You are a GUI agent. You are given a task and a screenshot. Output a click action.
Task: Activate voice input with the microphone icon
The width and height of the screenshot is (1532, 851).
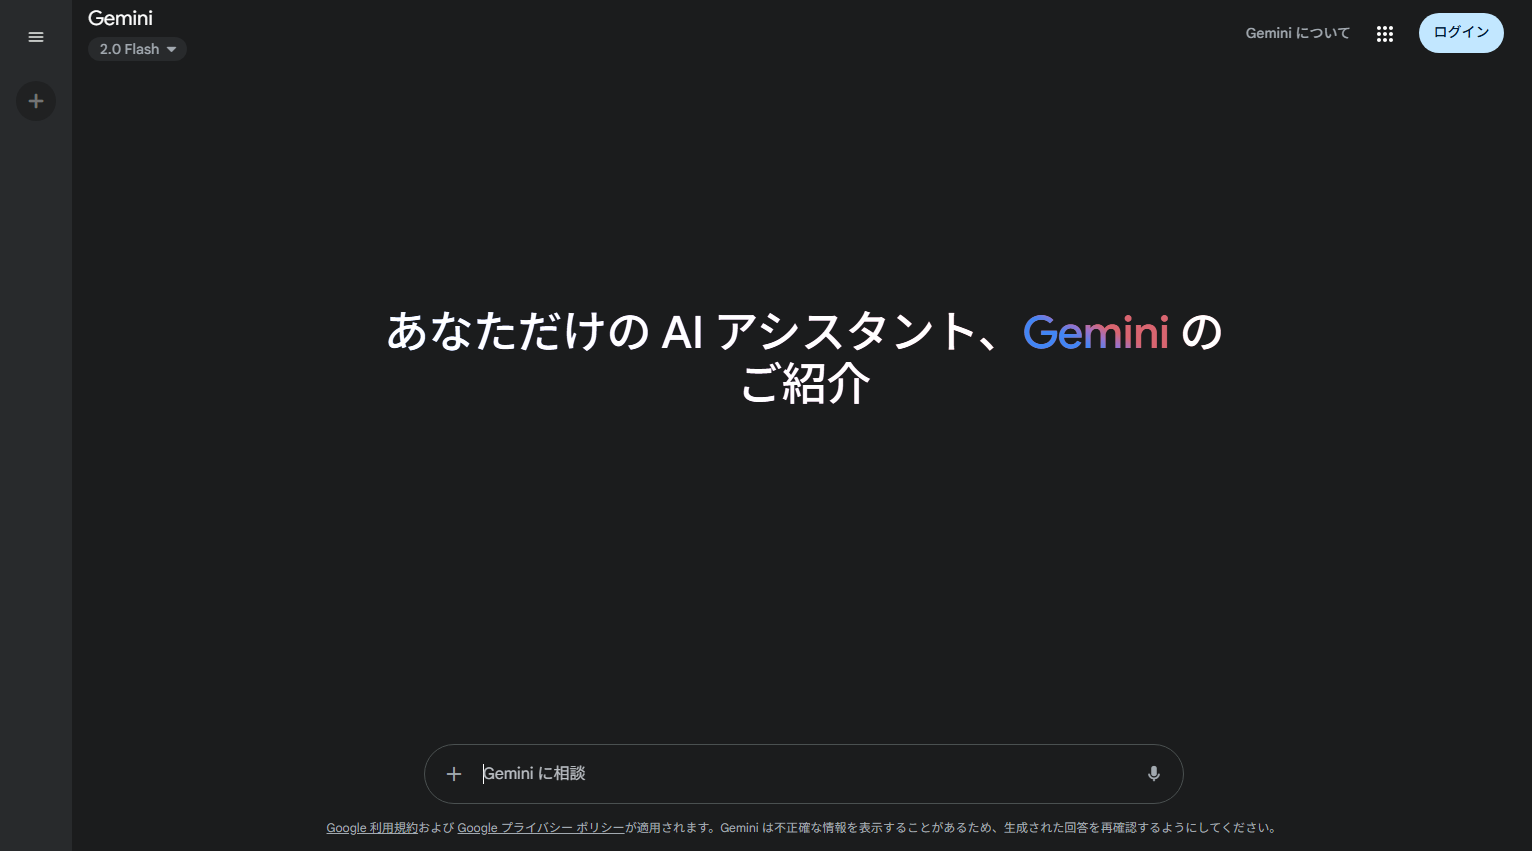1153,773
